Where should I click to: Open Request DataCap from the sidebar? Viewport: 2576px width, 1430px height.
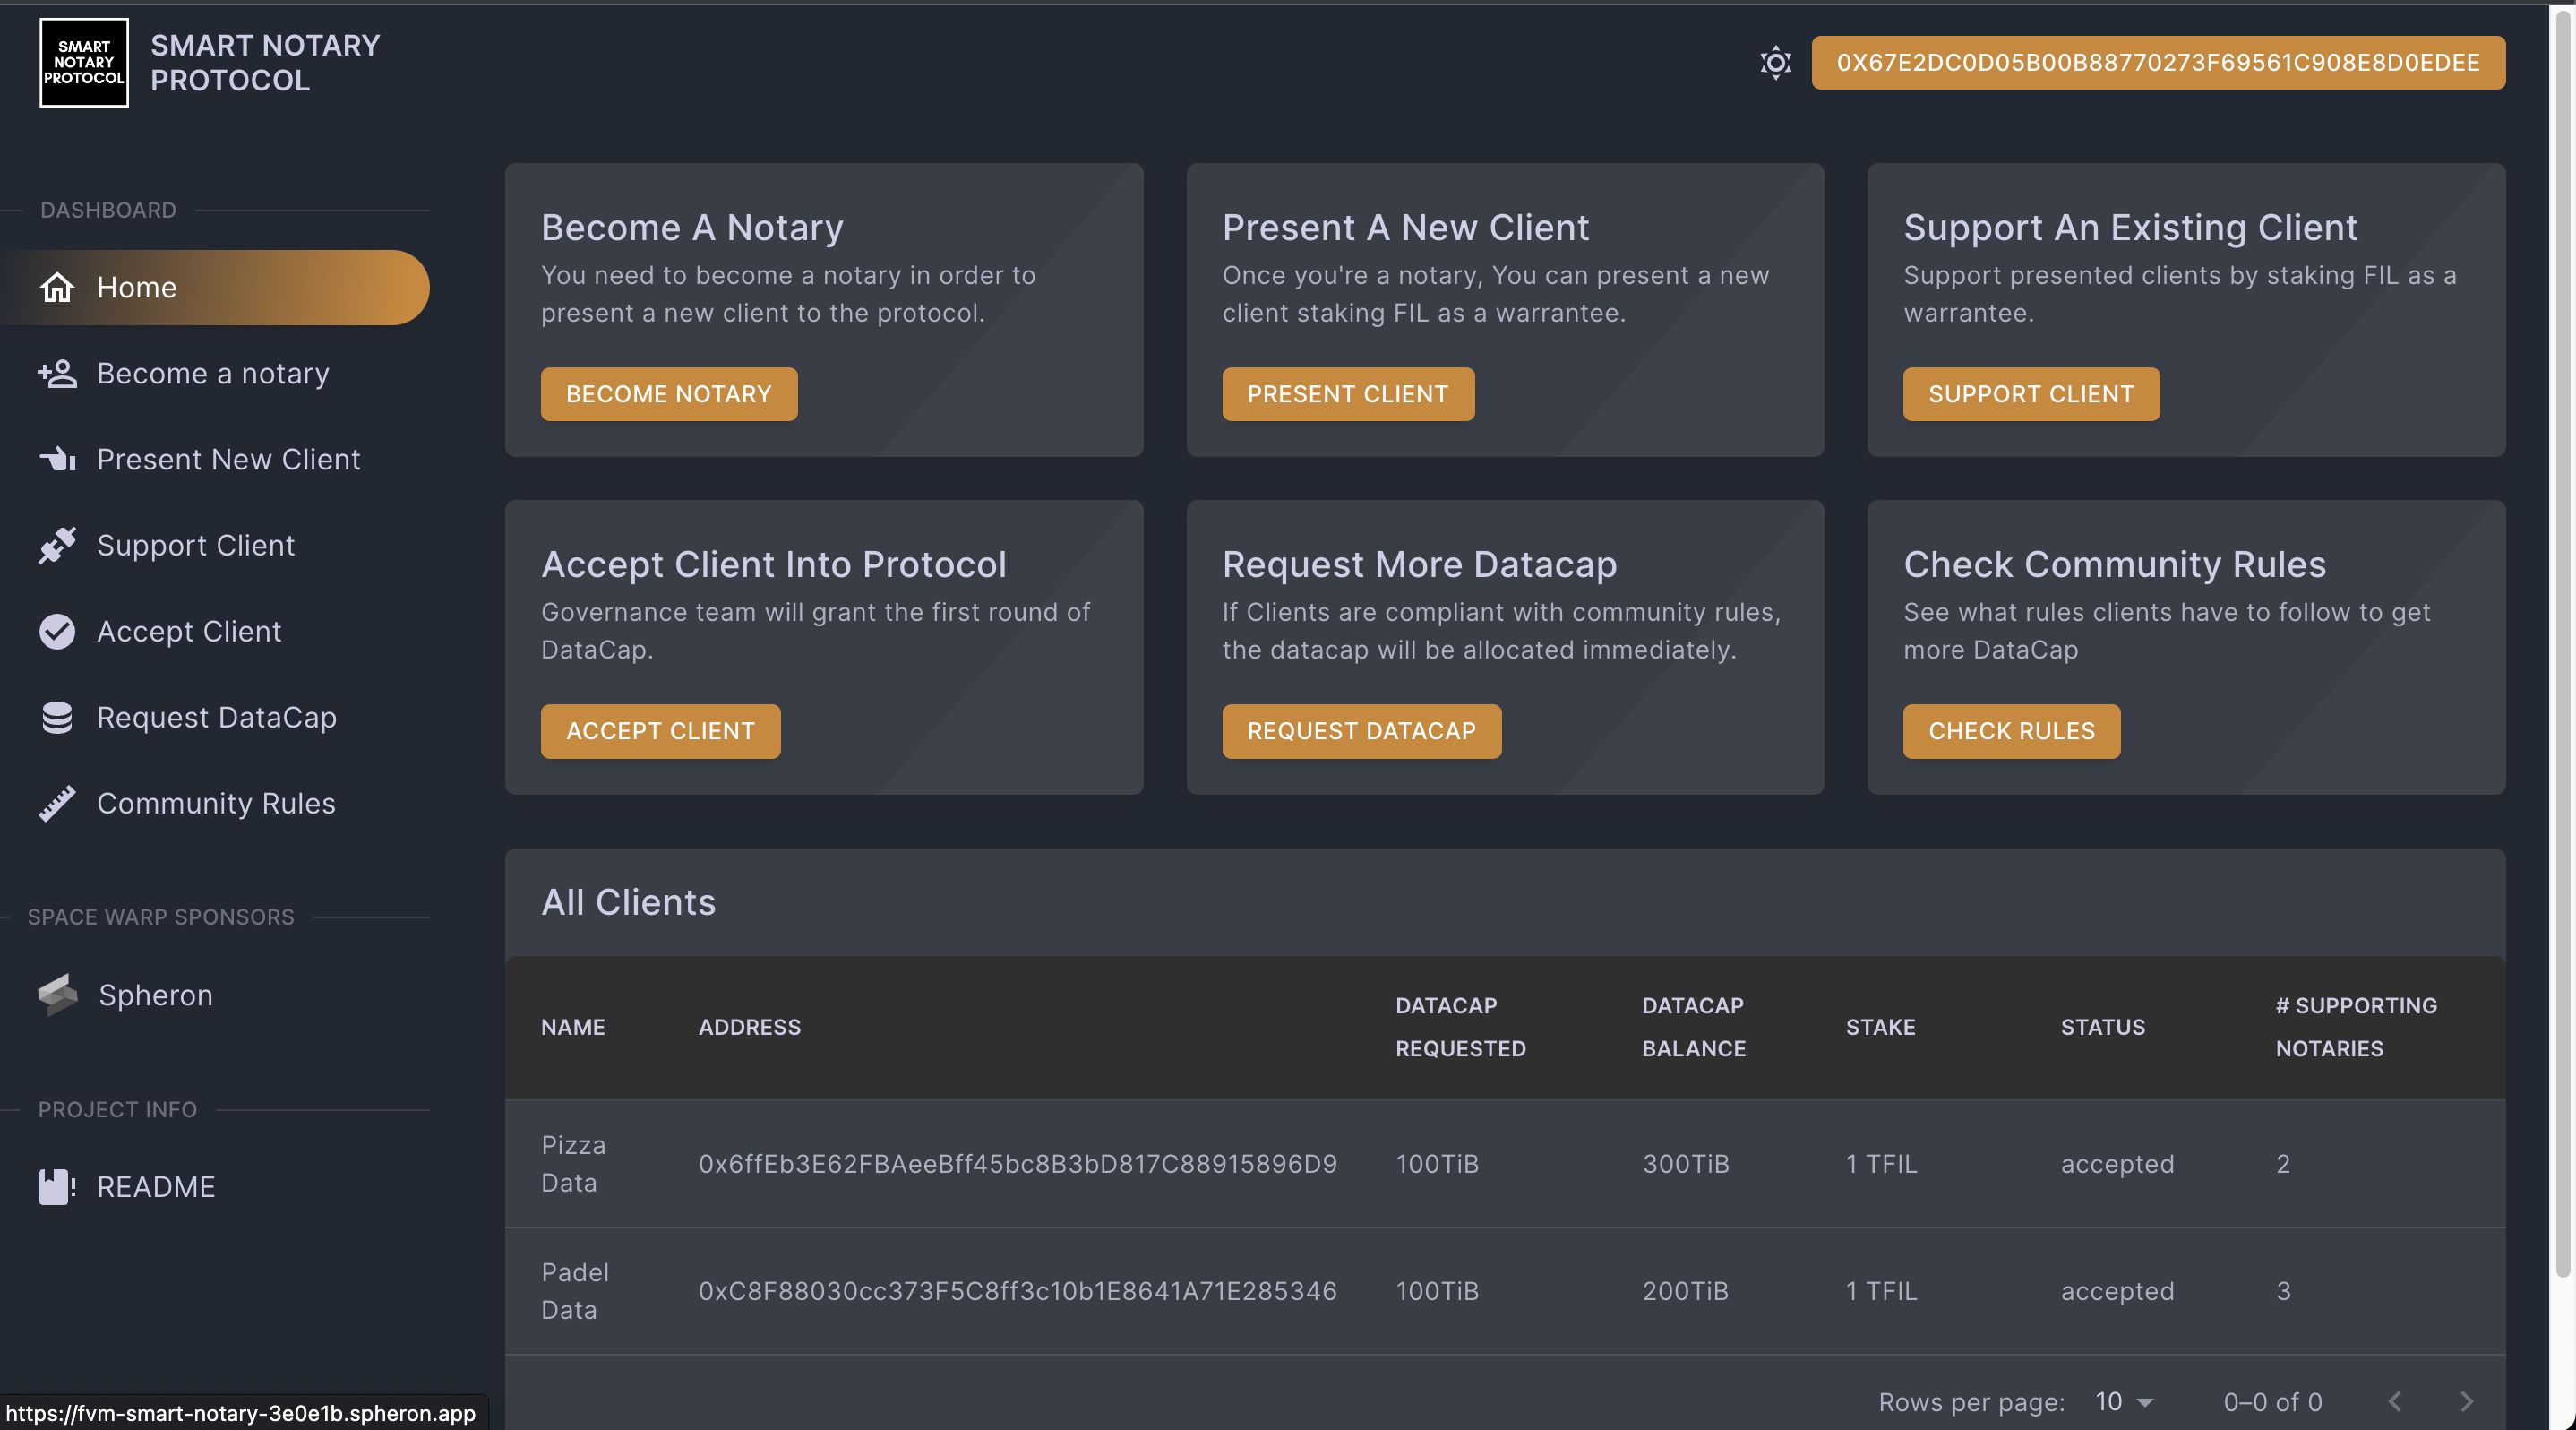(x=215, y=717)
